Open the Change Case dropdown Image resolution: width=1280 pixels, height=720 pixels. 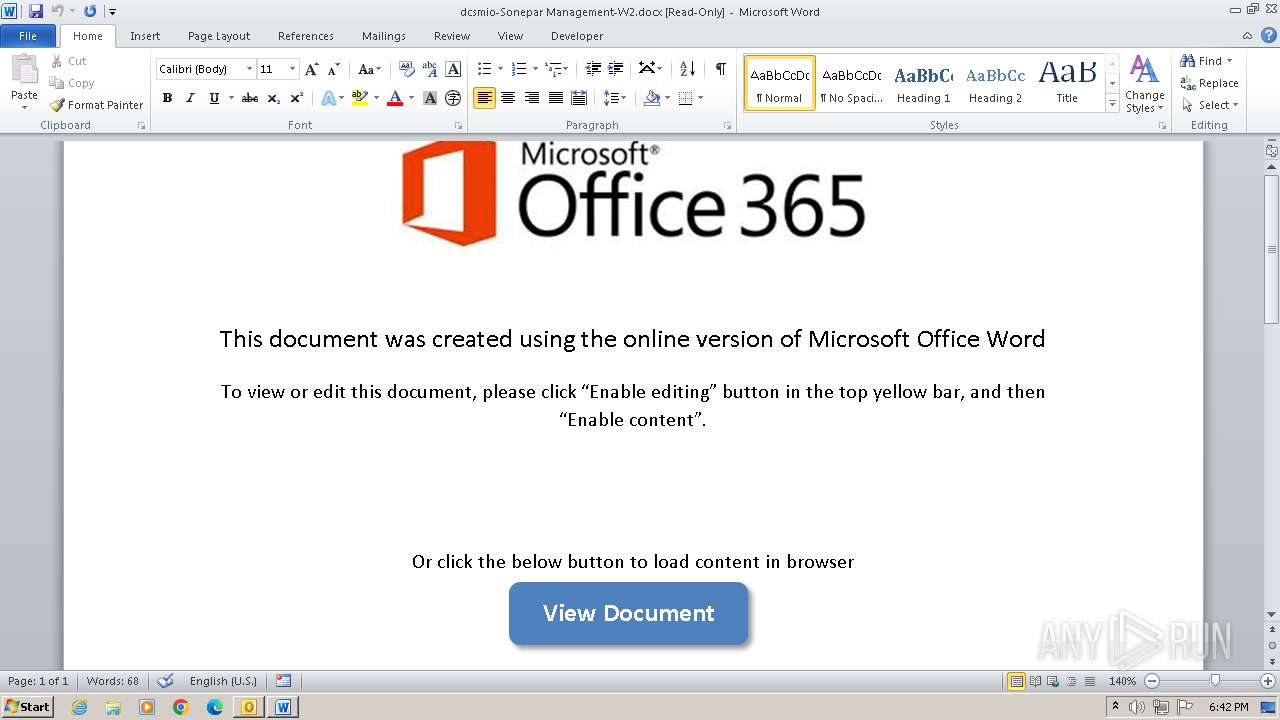[369, 69]
